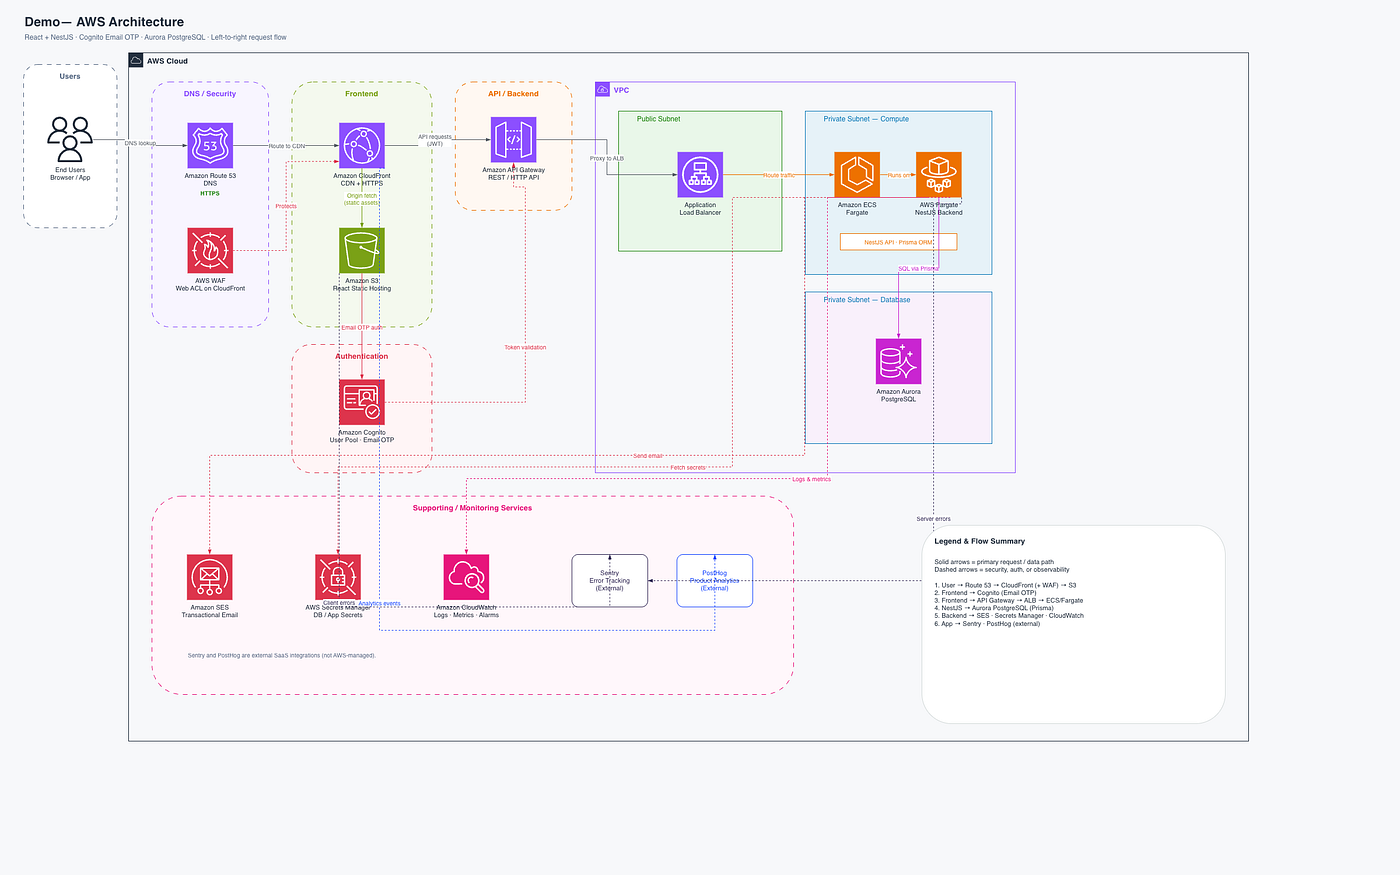Click the NestJS API · Prisma ORM box
The image size is (1400, 875).
898,242
